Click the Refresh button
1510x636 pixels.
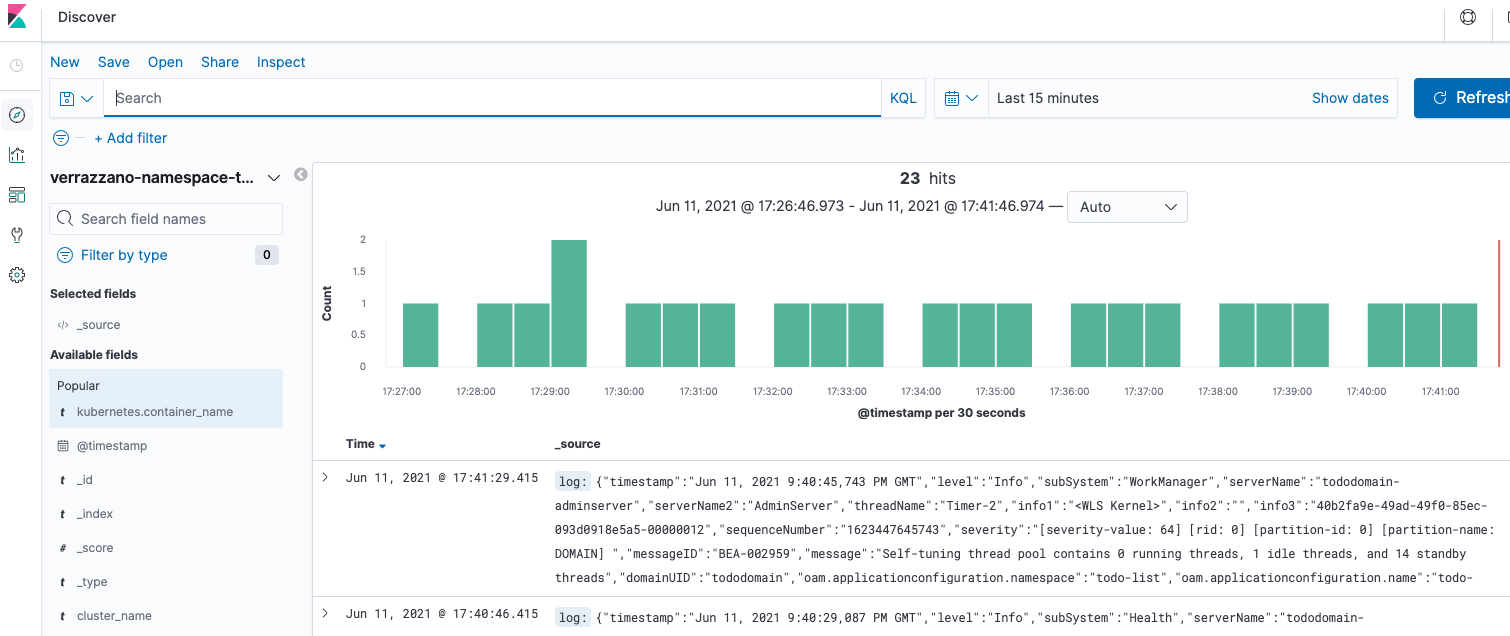coord(1464,98)
